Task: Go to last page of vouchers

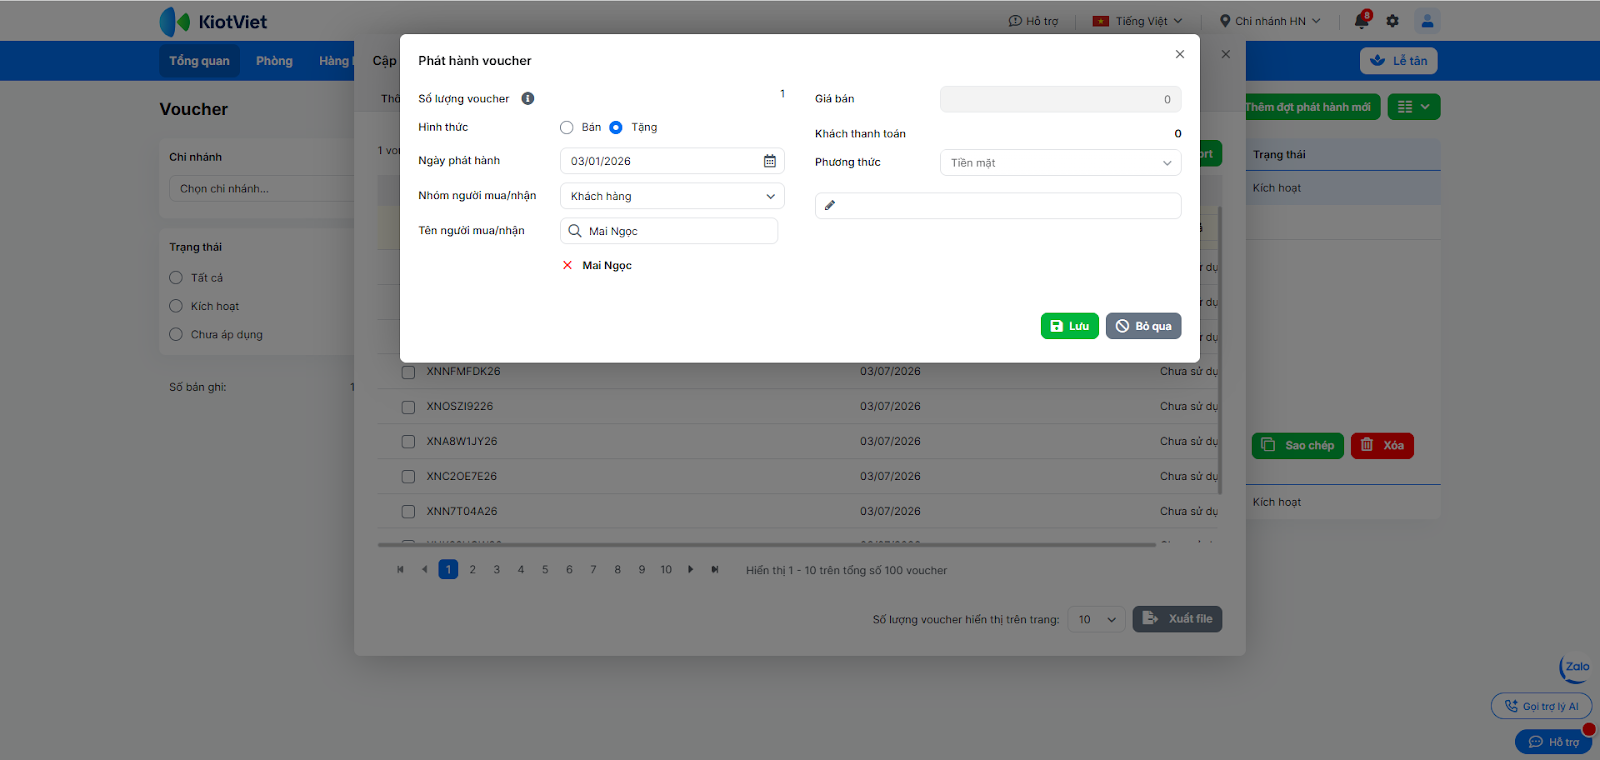Action: coord(715,570)
